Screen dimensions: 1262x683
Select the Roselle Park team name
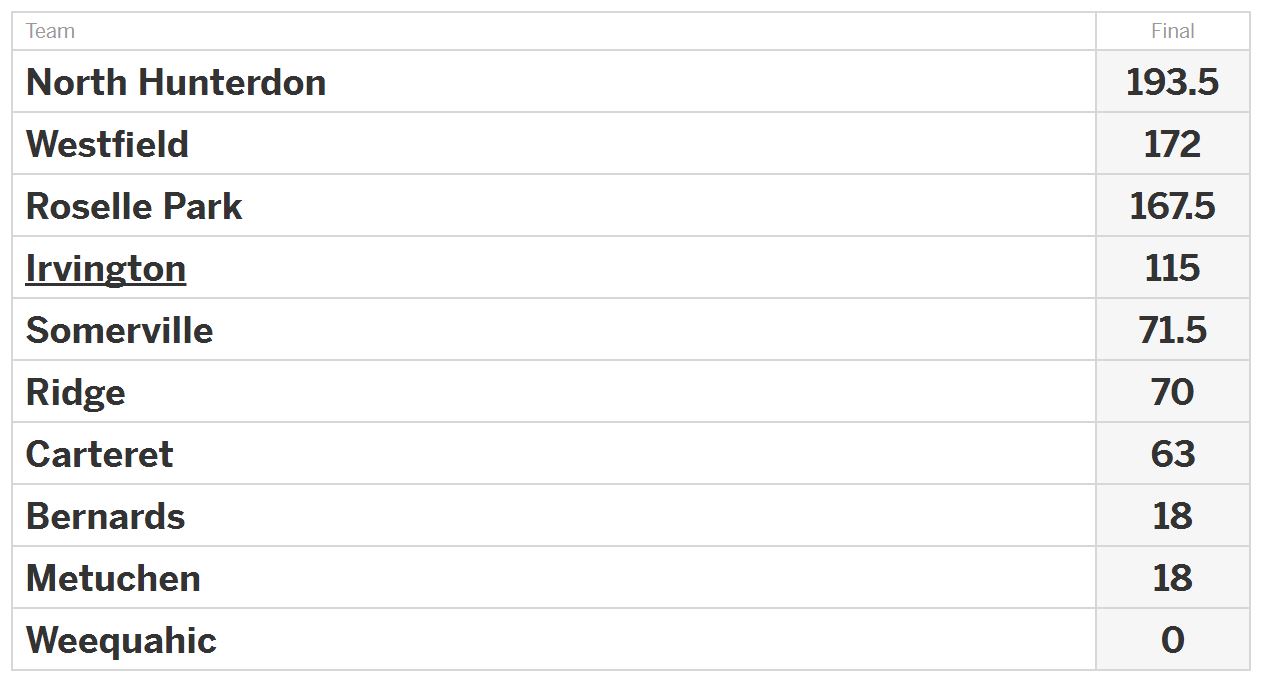pyautogui.click(x=134, y=206)
